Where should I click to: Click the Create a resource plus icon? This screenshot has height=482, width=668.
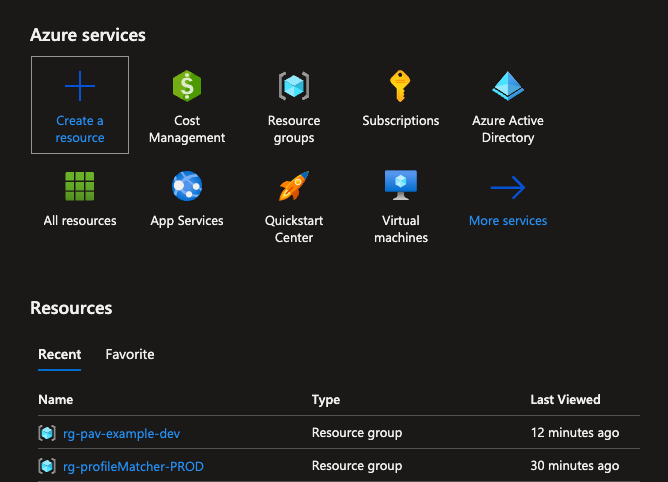coord(80,87)
